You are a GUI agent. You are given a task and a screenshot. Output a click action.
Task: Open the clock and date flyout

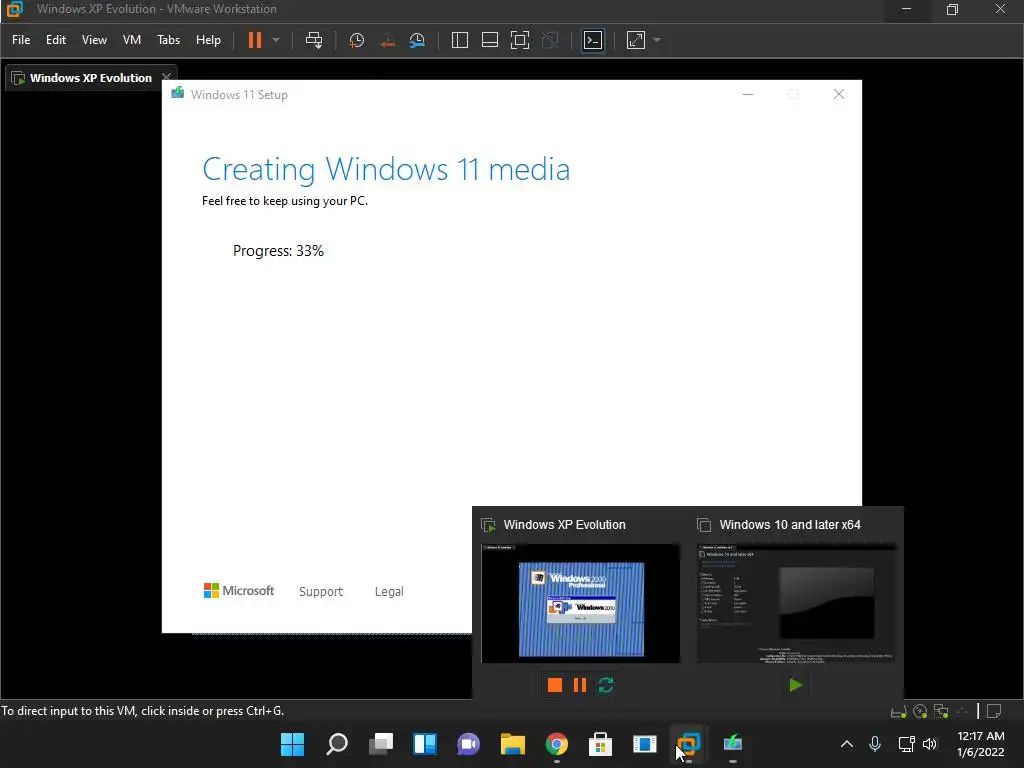pos(981,744)
